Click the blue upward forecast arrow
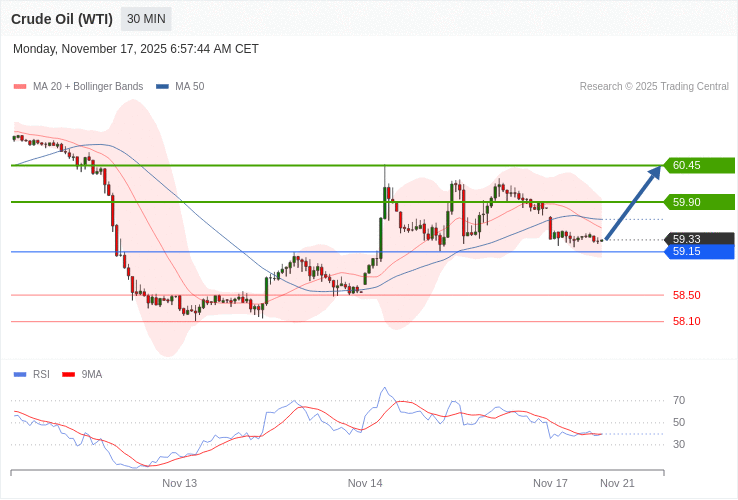 634,203
